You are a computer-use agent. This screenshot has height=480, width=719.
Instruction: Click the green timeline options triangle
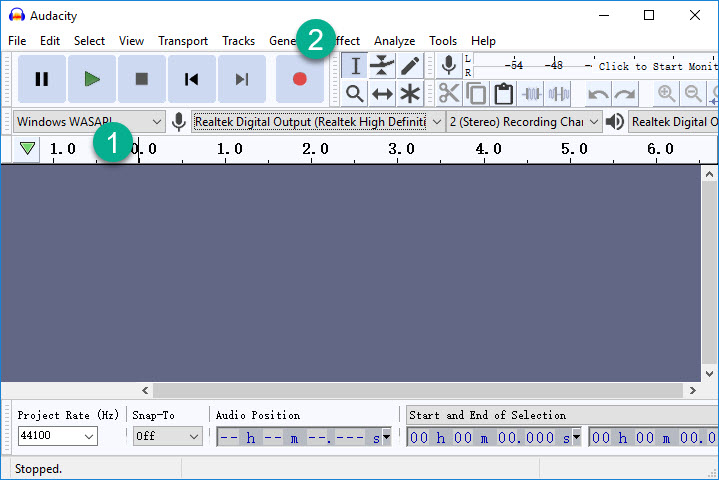(27, 149)
